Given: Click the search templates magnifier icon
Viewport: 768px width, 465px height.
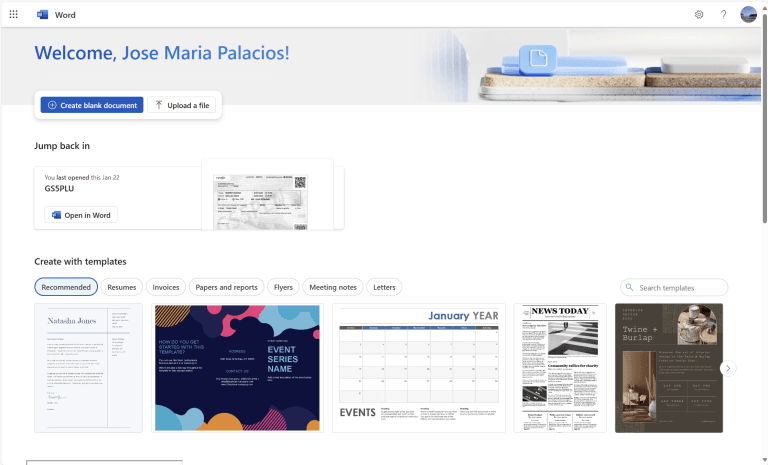Looking at the screenshot, I should (x=630, y=288).
